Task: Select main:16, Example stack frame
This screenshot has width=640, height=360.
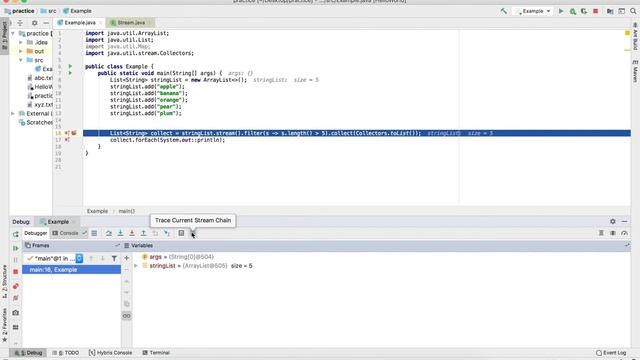Action: 71,270
